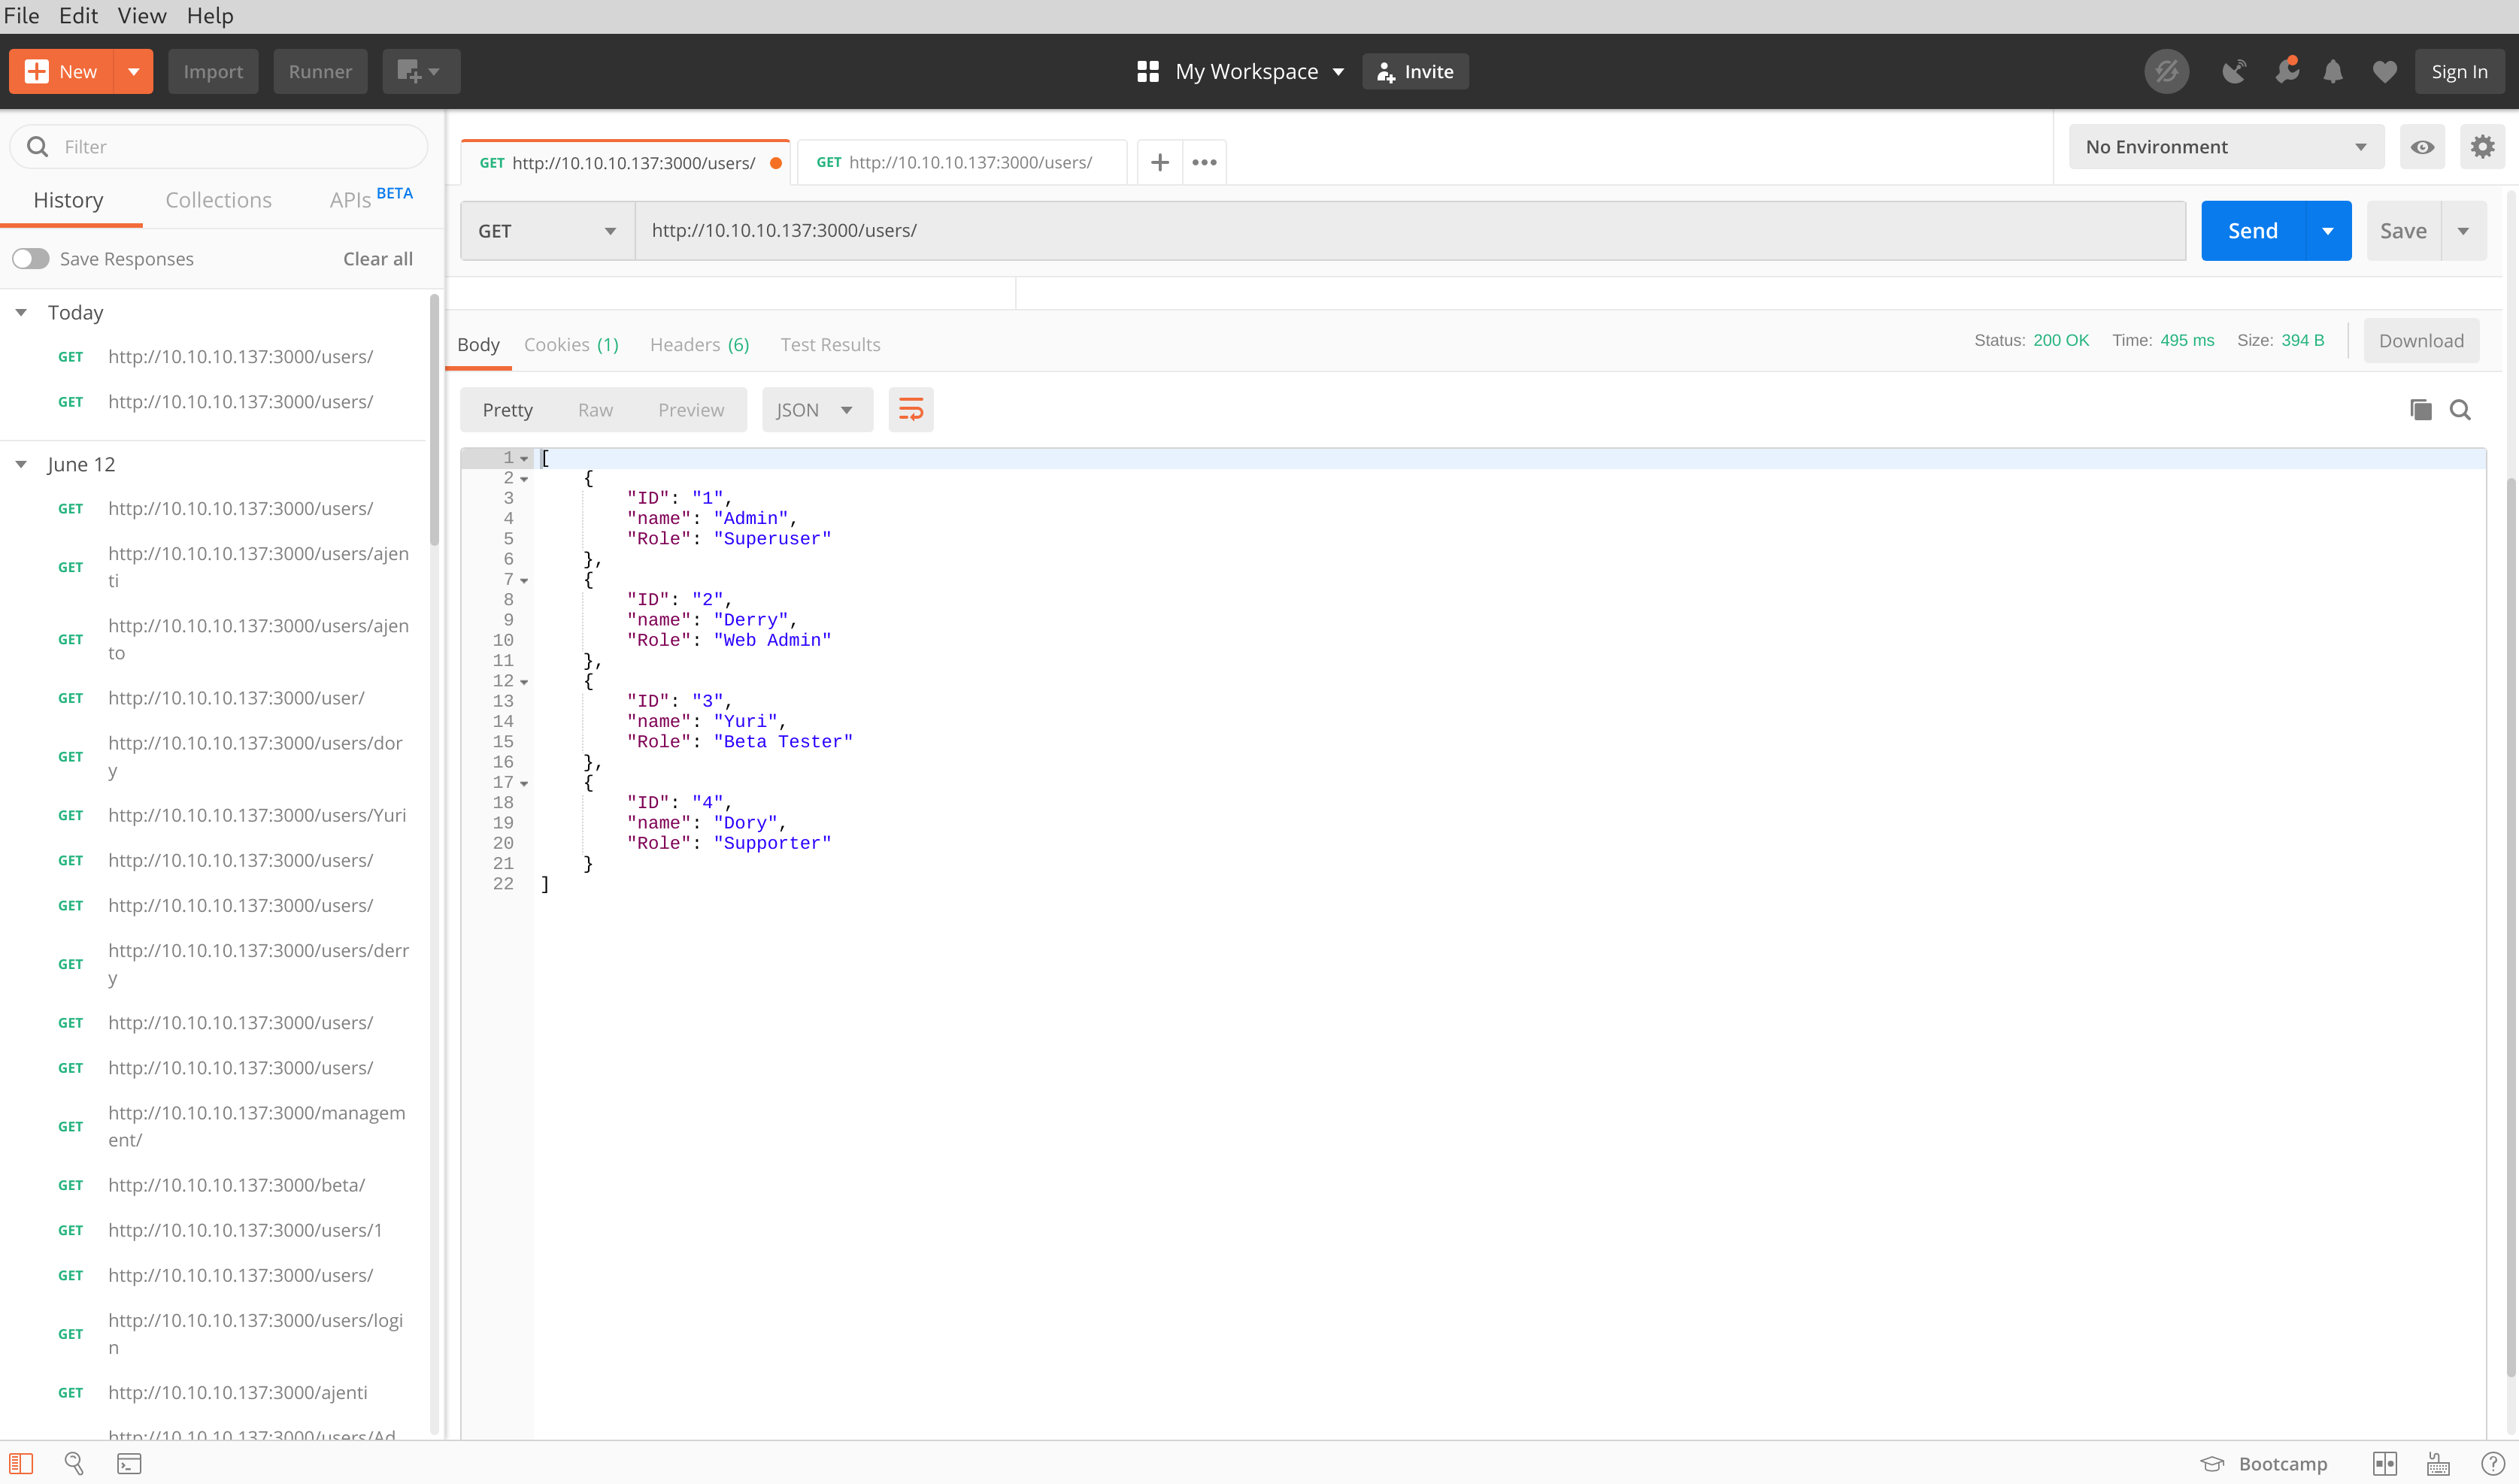Open the Find and Replace icon
The width and height of the screenshot is (2519, 1484).
(74, 1463)
